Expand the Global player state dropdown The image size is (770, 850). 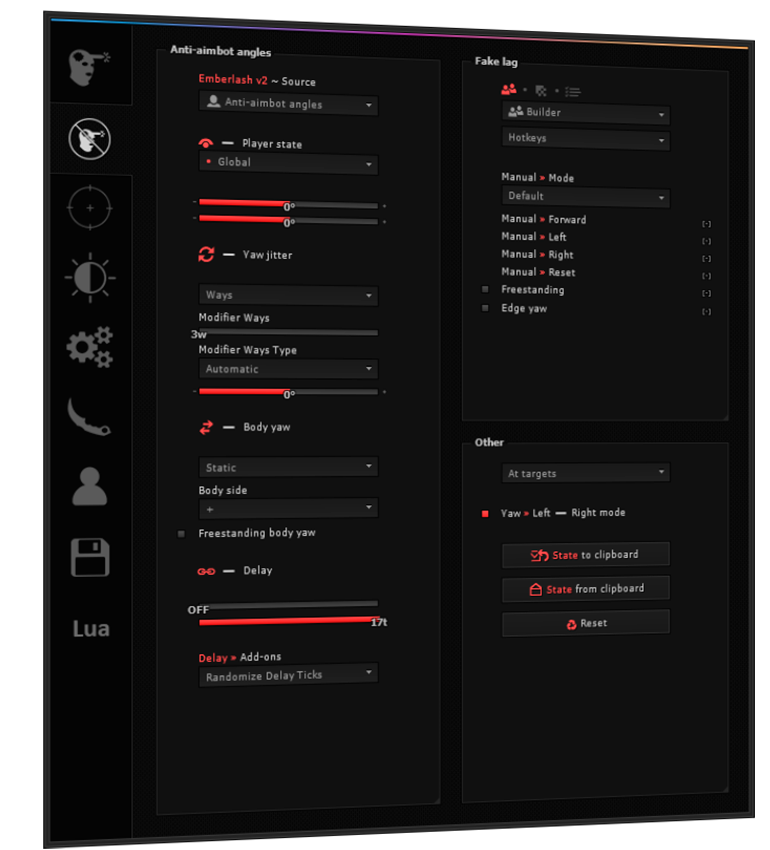click(x=288, y=163)
